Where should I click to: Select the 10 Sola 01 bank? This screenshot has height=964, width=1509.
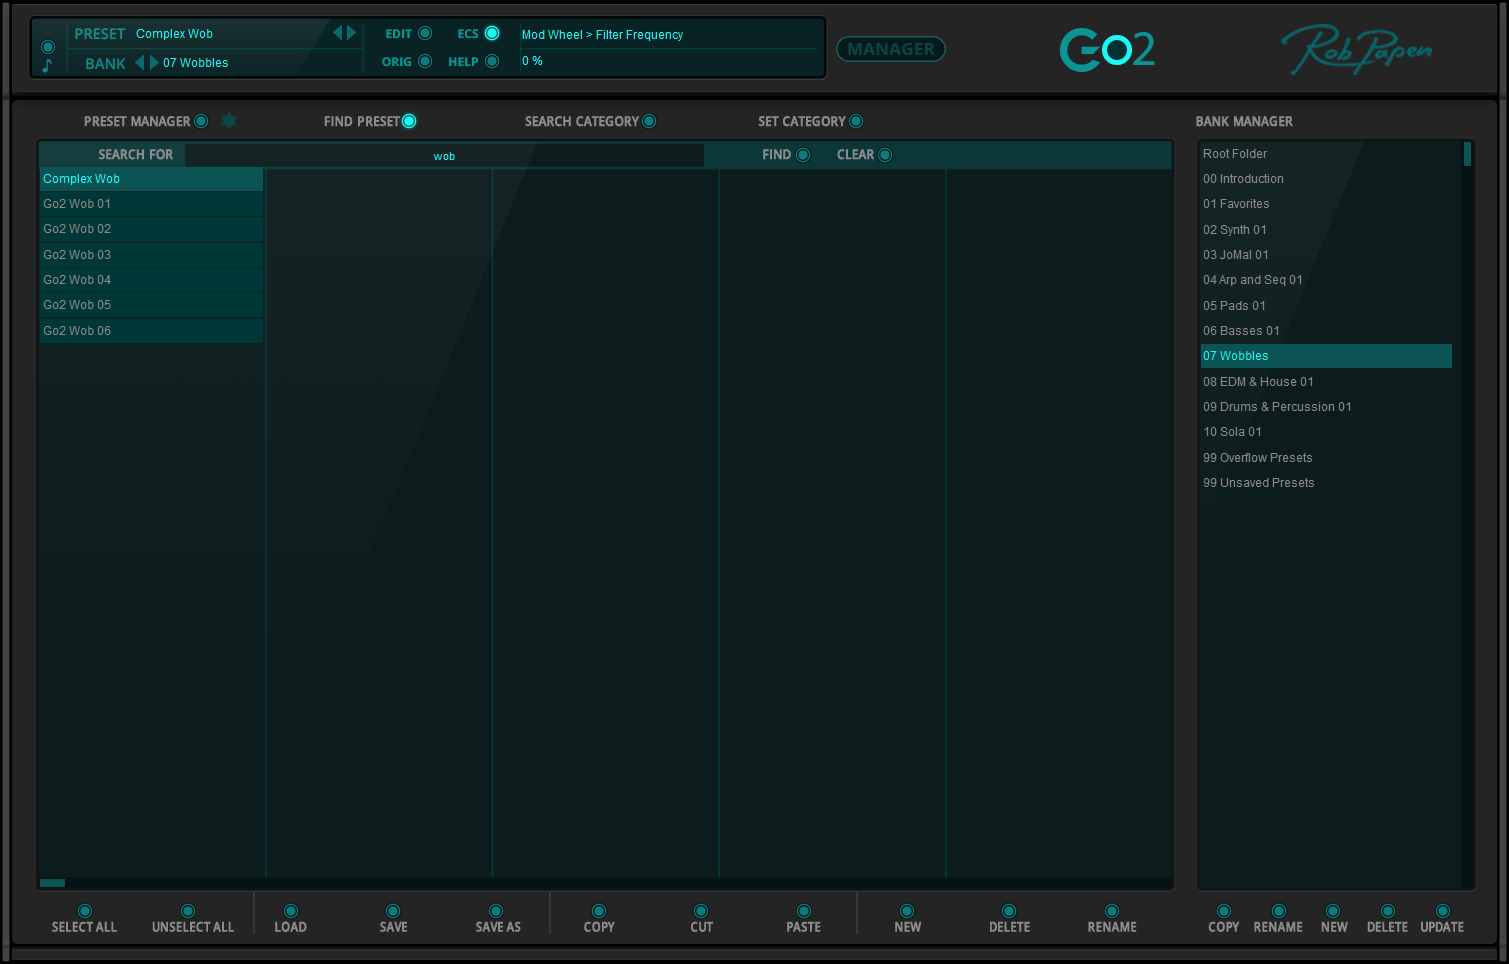(x=1326, y=432)
